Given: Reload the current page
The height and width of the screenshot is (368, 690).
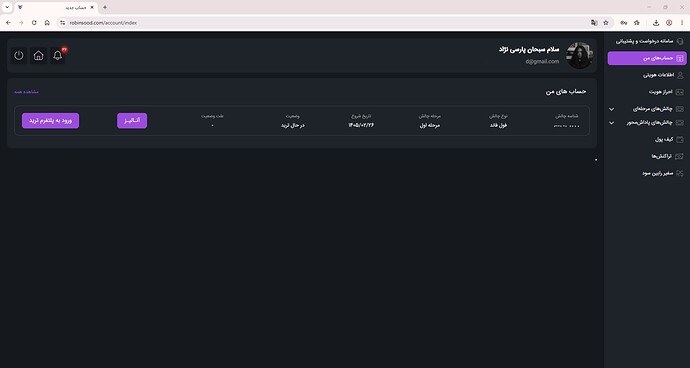Looking at the screenshot, I should [34, 22].
